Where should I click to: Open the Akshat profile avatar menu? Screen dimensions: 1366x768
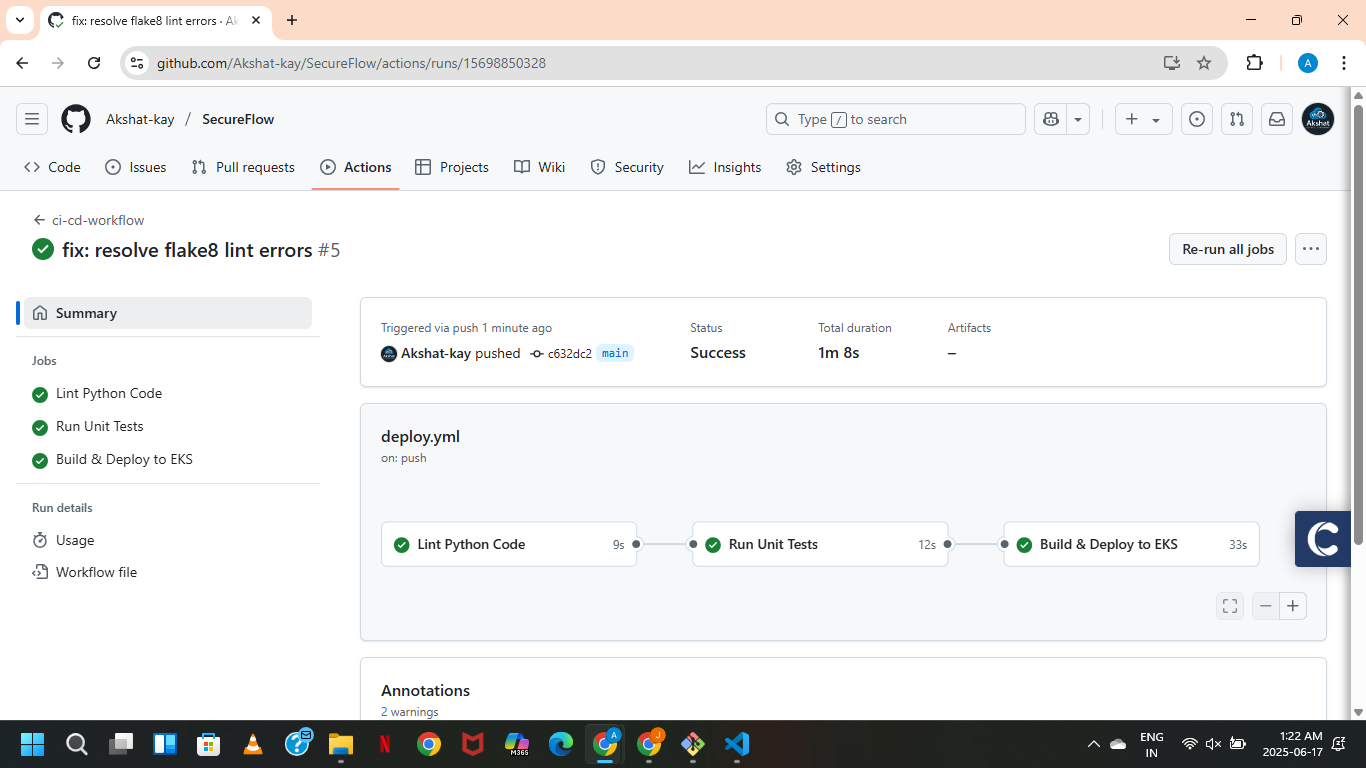[1317, 119]
